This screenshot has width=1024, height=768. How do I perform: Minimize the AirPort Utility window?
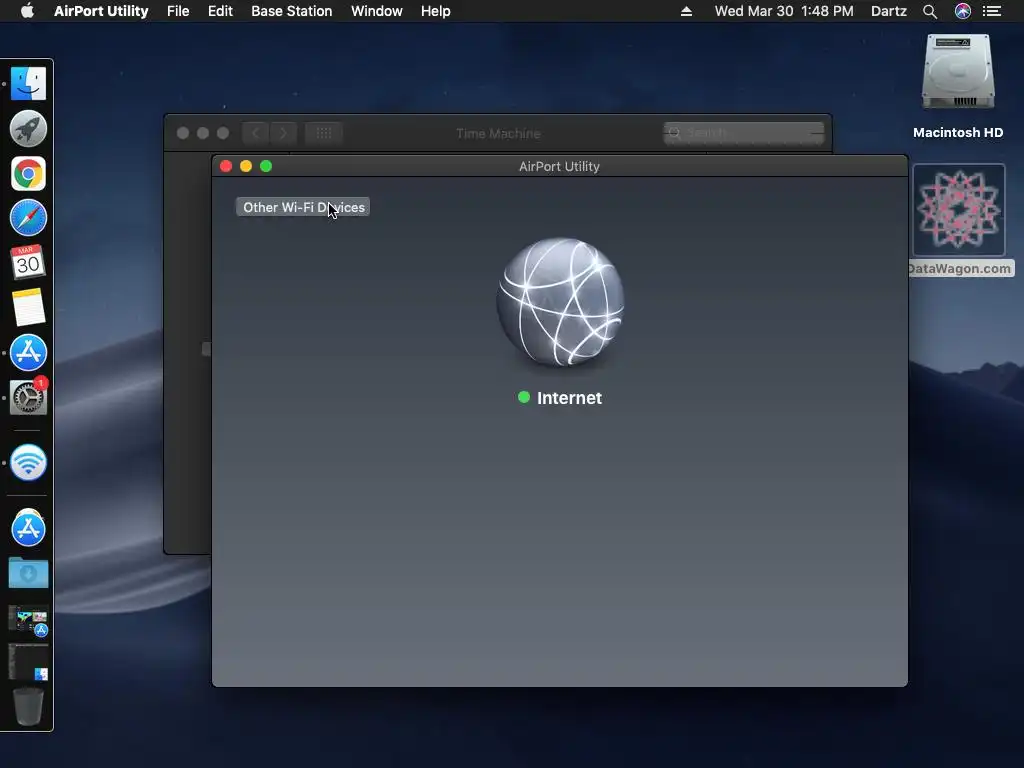click(x=246, y=167)
